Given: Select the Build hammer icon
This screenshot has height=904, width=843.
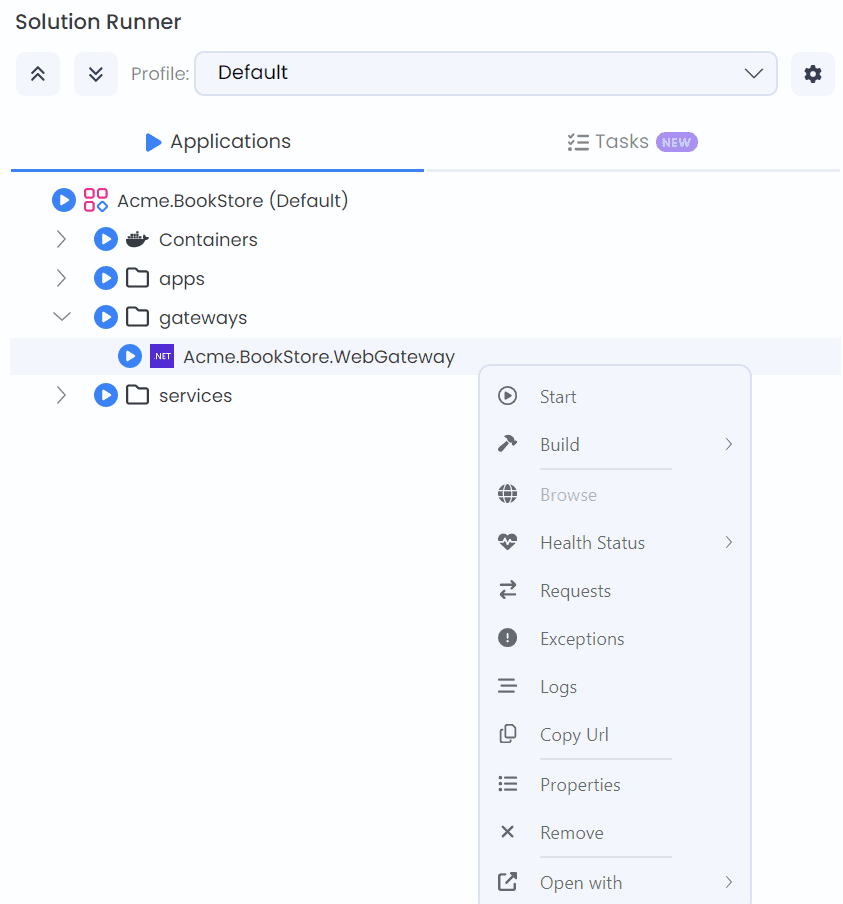Looking at the screenshot, I should (508, 444).
